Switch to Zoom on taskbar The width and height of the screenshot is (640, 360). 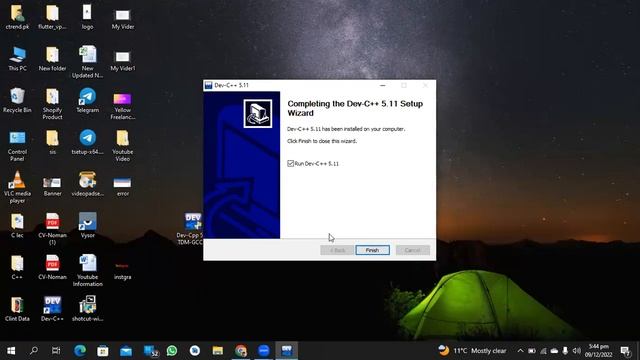coord(264,351)
